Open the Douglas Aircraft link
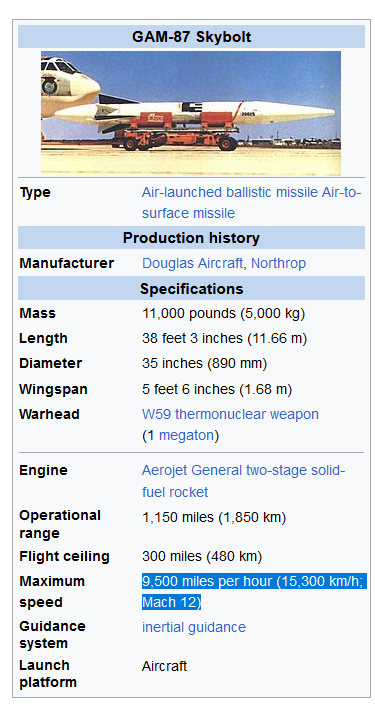375x718 pixels. point(193,263)
